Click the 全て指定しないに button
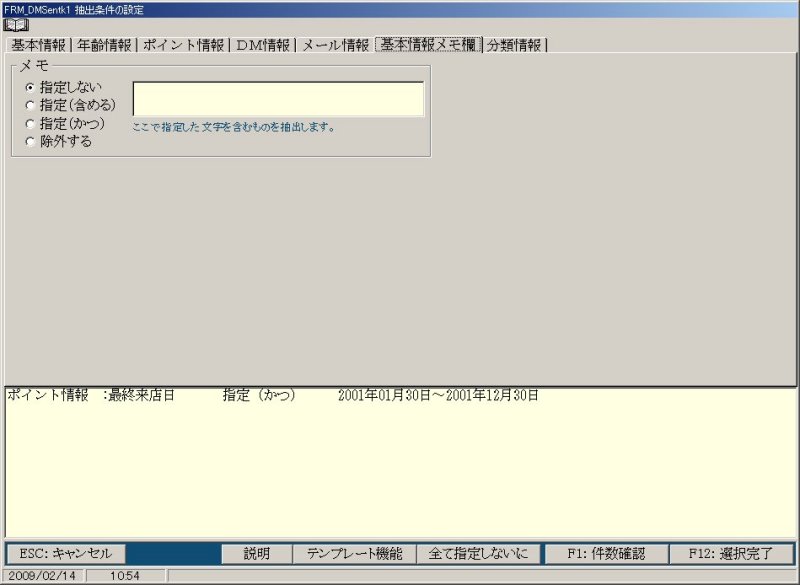The height and width of the screenshot is (585, 800). (x=479, y=553)
